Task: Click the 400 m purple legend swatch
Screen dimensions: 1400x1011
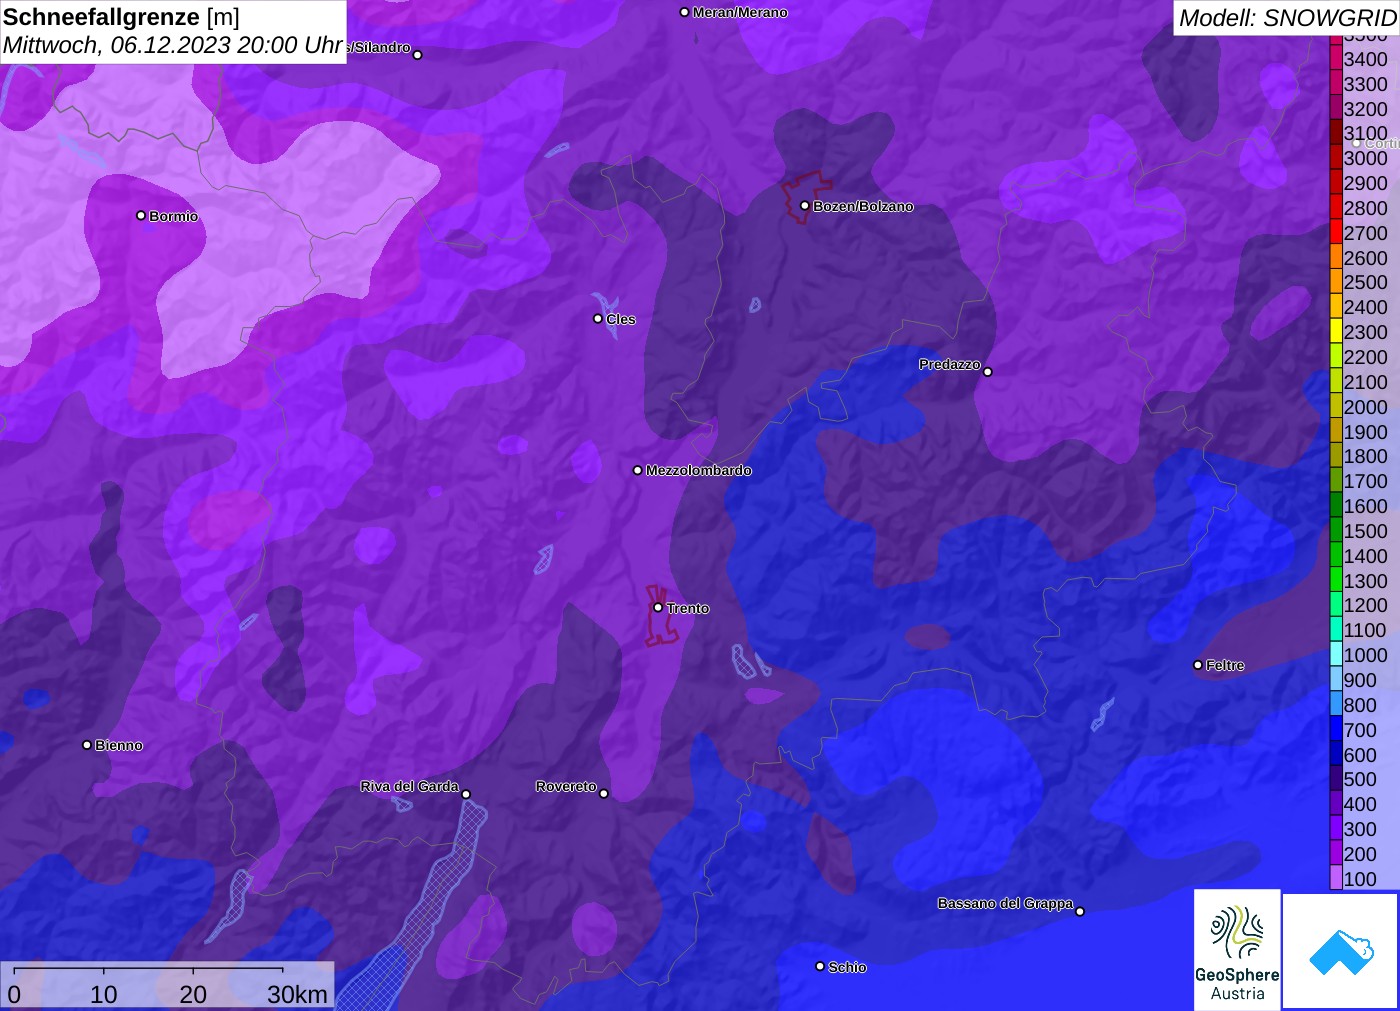Action: 1336,803
